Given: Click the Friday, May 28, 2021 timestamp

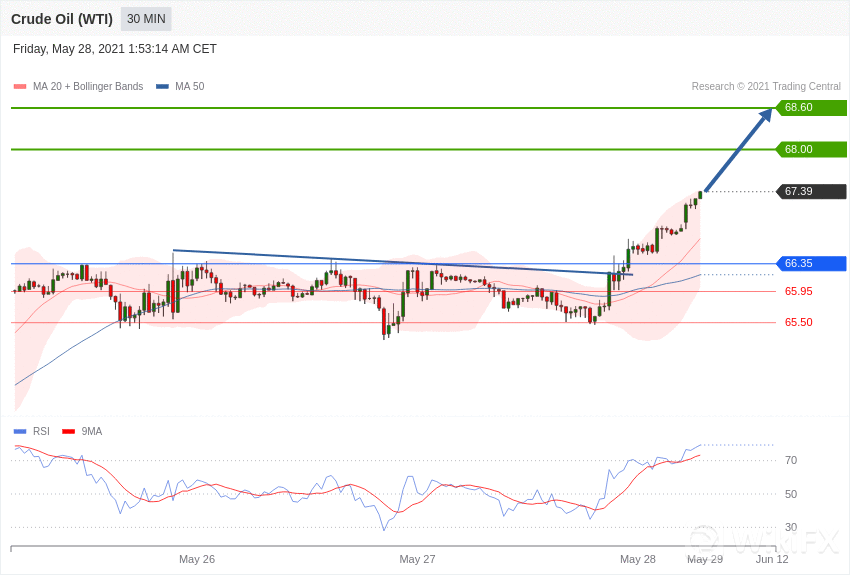Looking at the screenshot, I should pyautogui.click(x=115, y=49).
